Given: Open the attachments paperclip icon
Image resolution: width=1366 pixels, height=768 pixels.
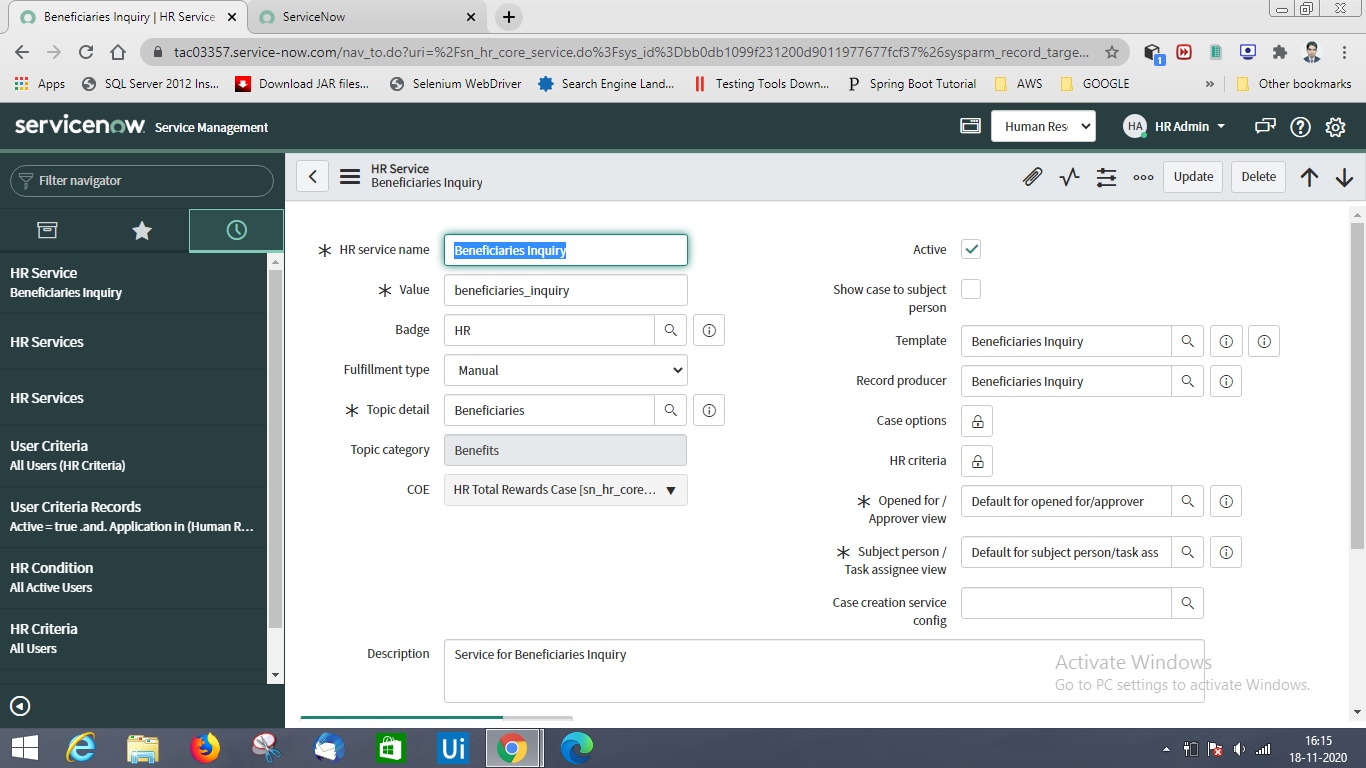Looking at the screenshot, I should pos(1032,177).
